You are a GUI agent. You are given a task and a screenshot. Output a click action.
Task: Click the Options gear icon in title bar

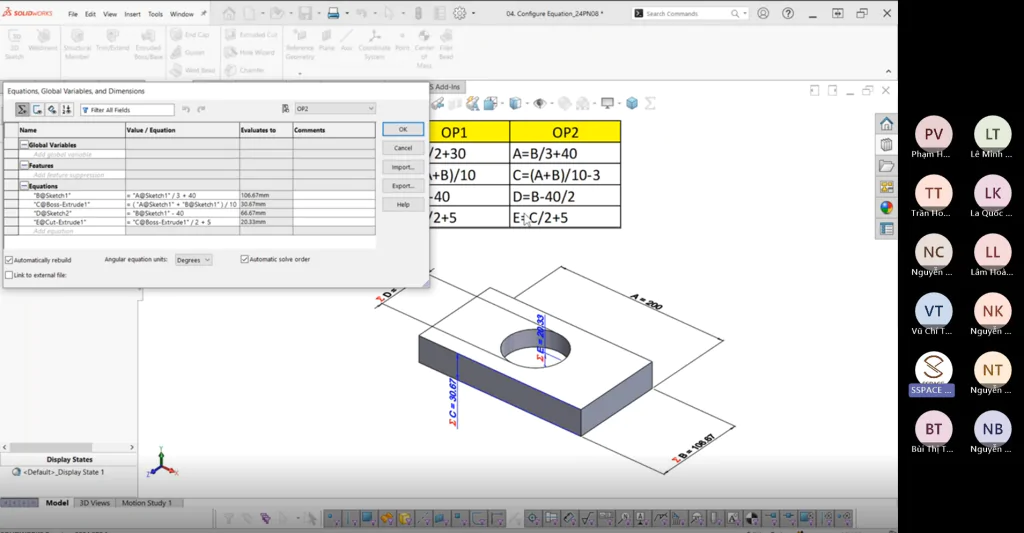tap(460, 13)
